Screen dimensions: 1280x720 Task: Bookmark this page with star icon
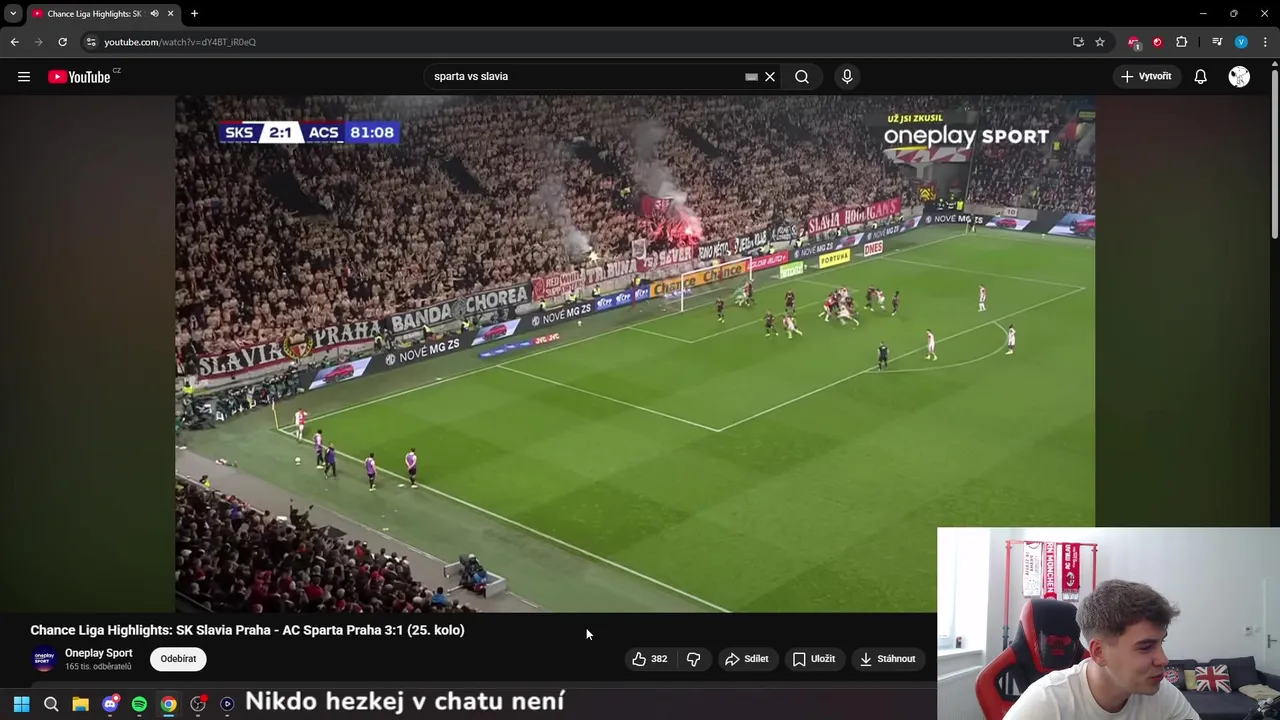[1099, 42]
